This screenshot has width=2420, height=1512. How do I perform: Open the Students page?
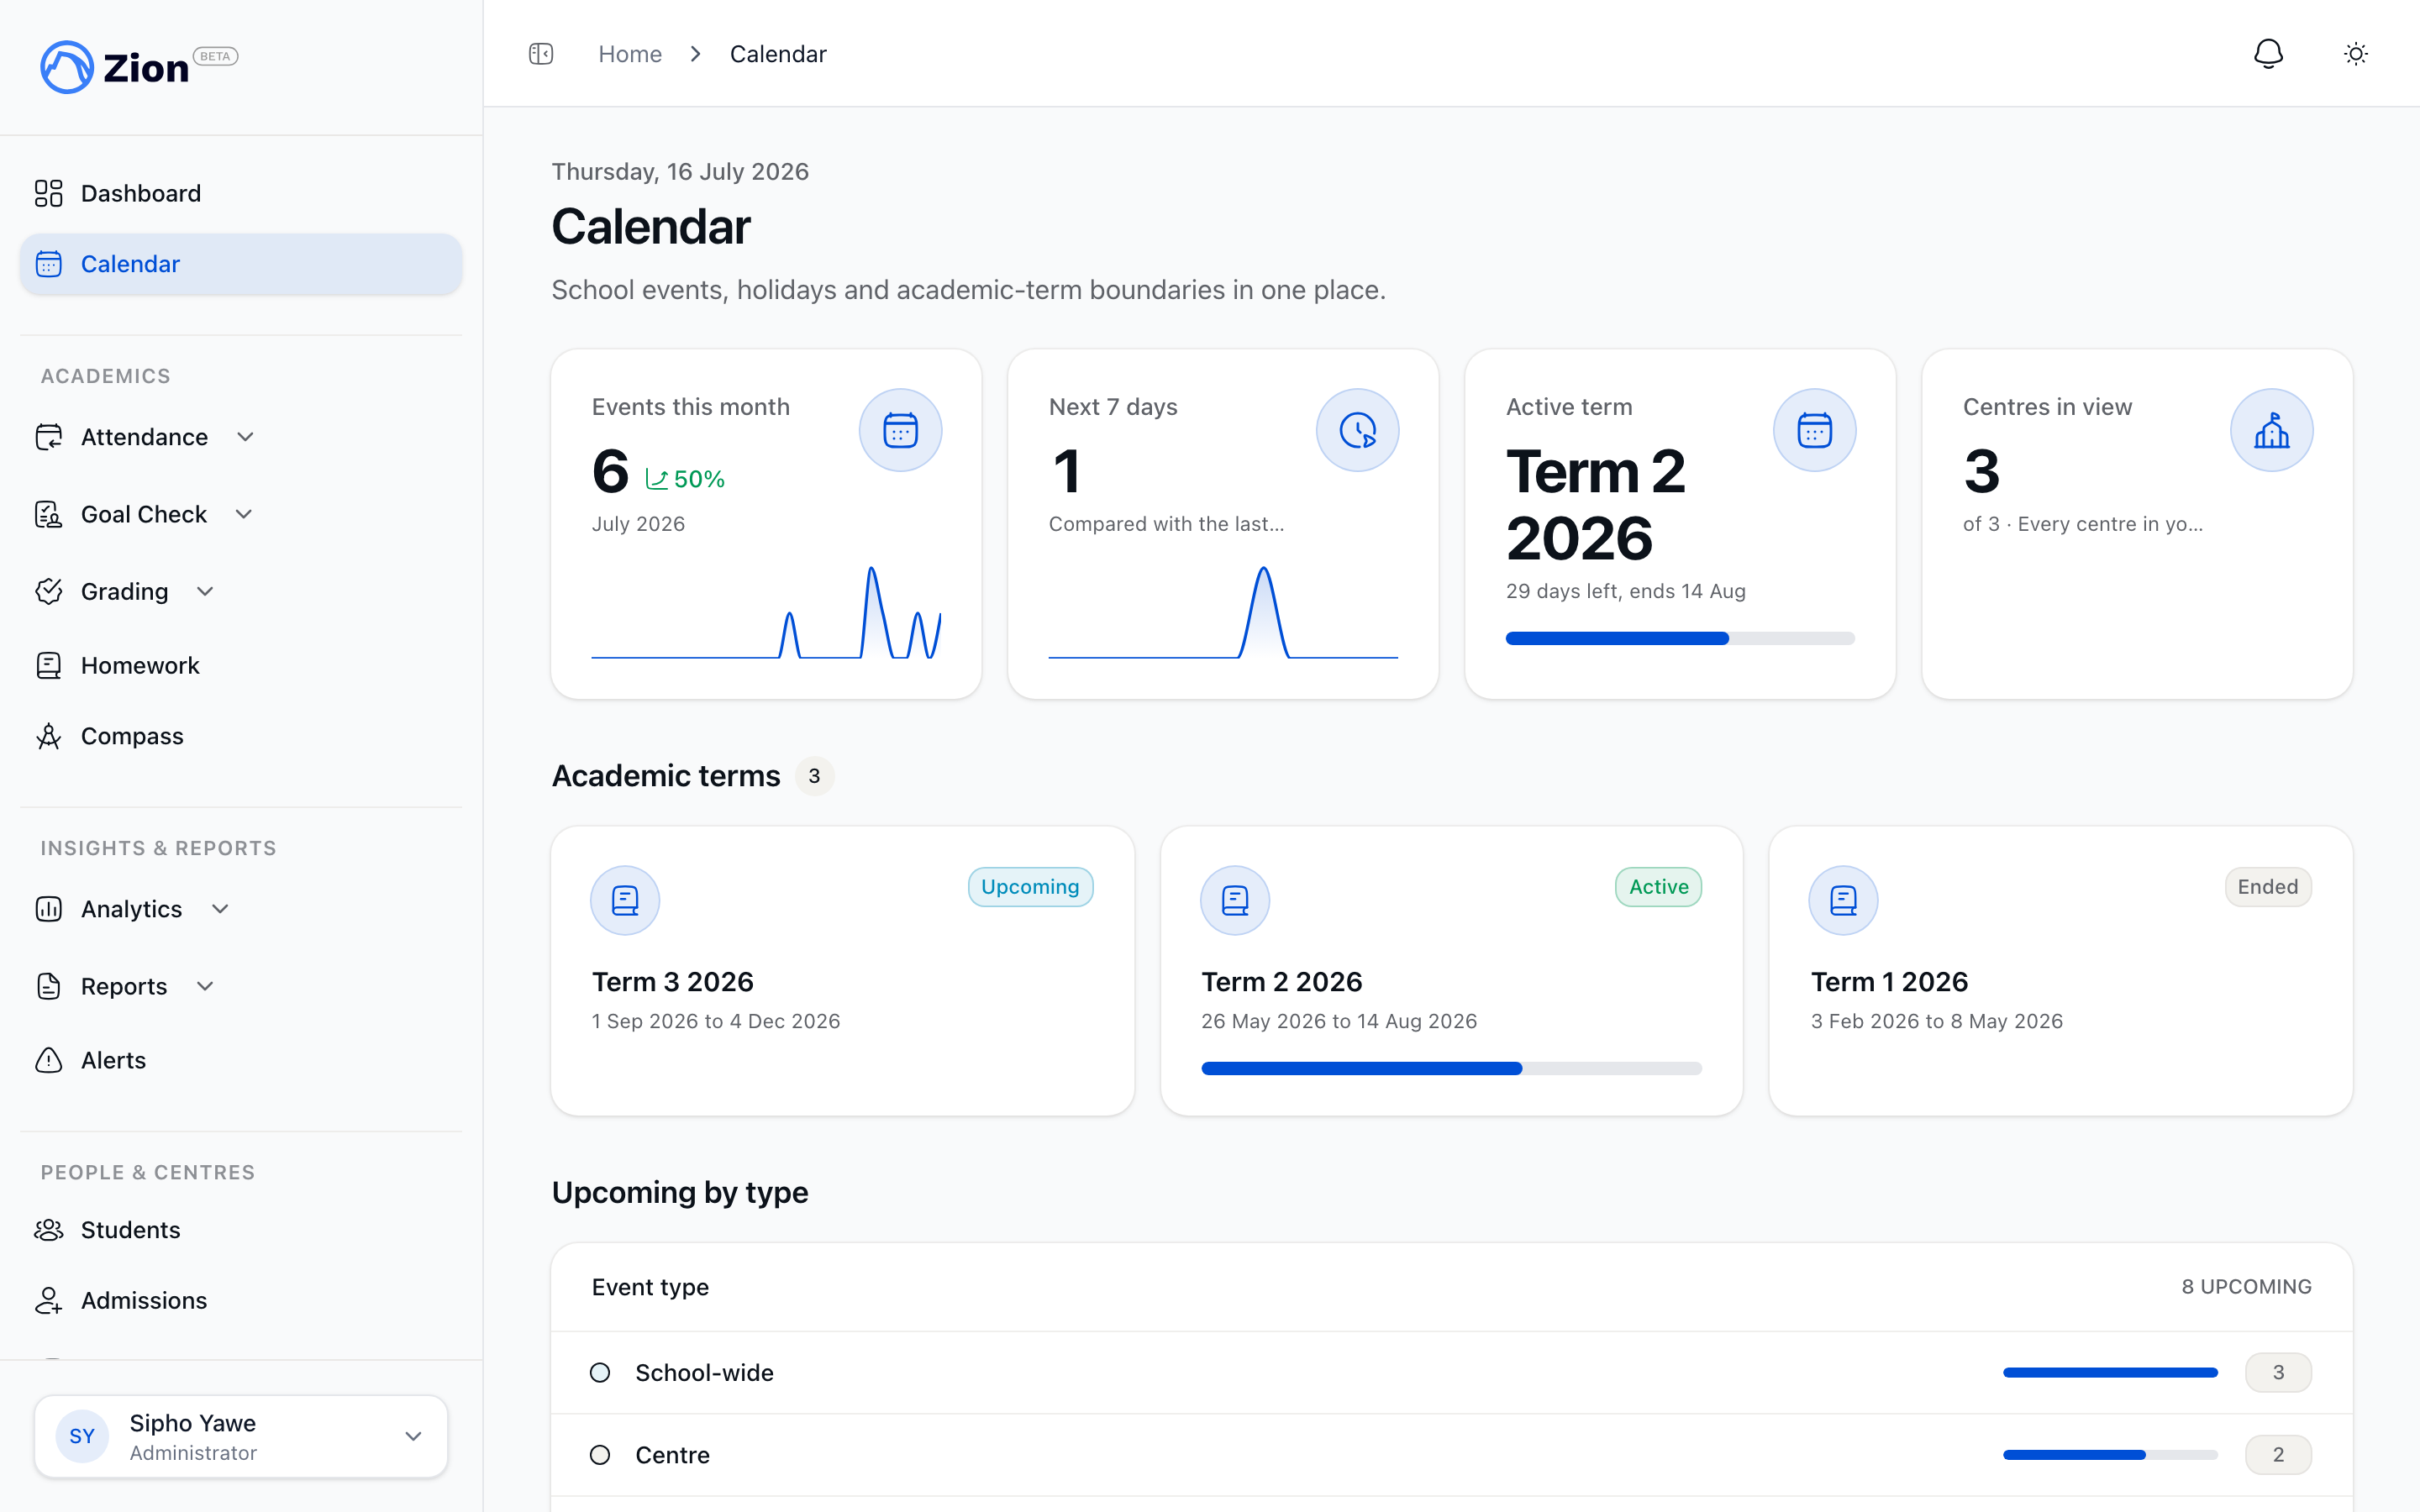241,1230
